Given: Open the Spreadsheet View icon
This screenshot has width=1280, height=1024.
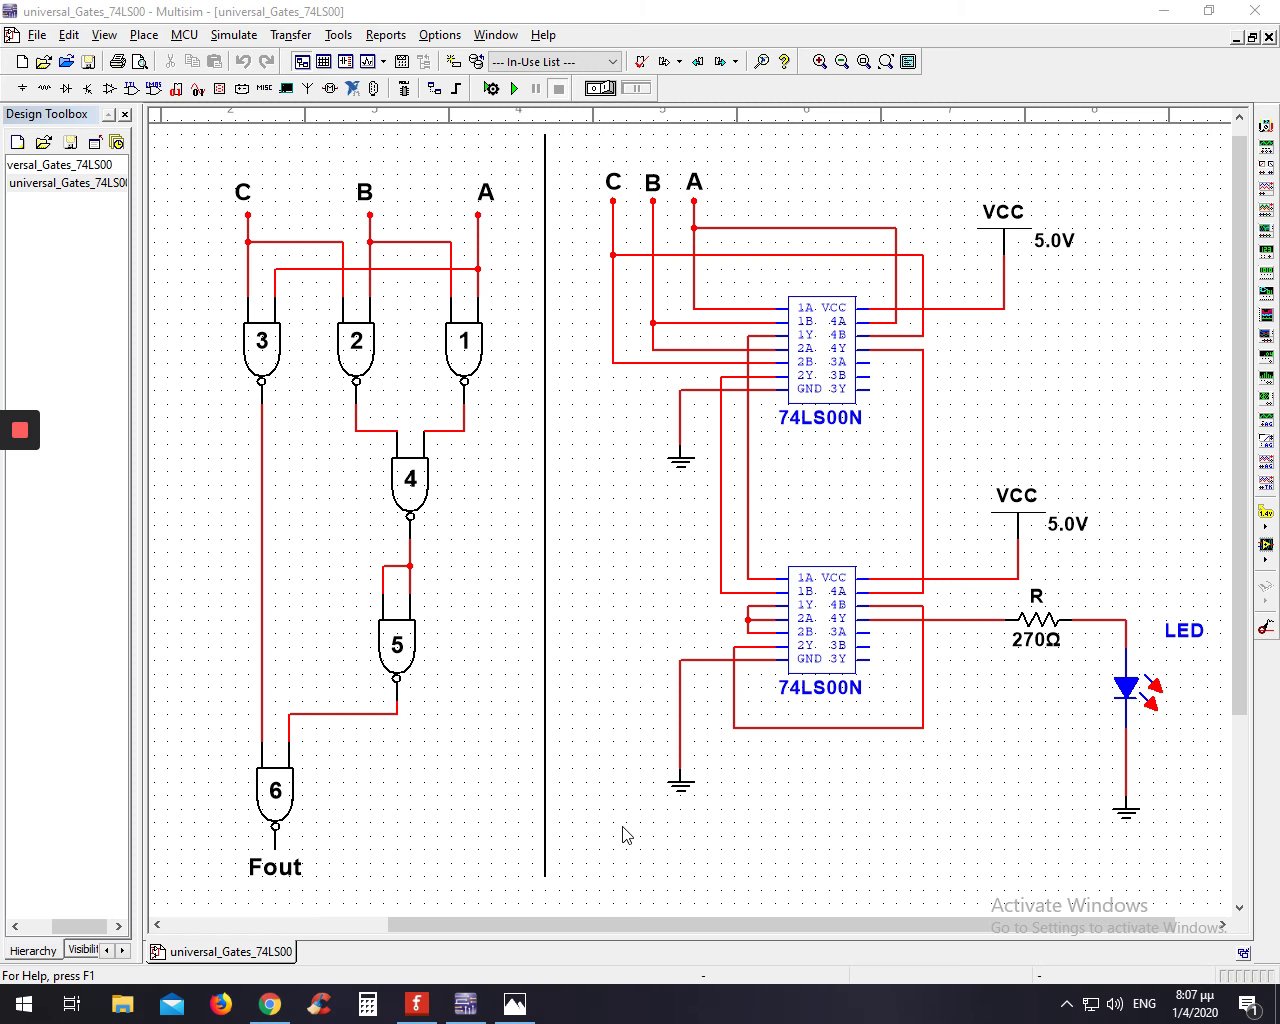Looking at the screenshot, I should (x=323, y=62).
